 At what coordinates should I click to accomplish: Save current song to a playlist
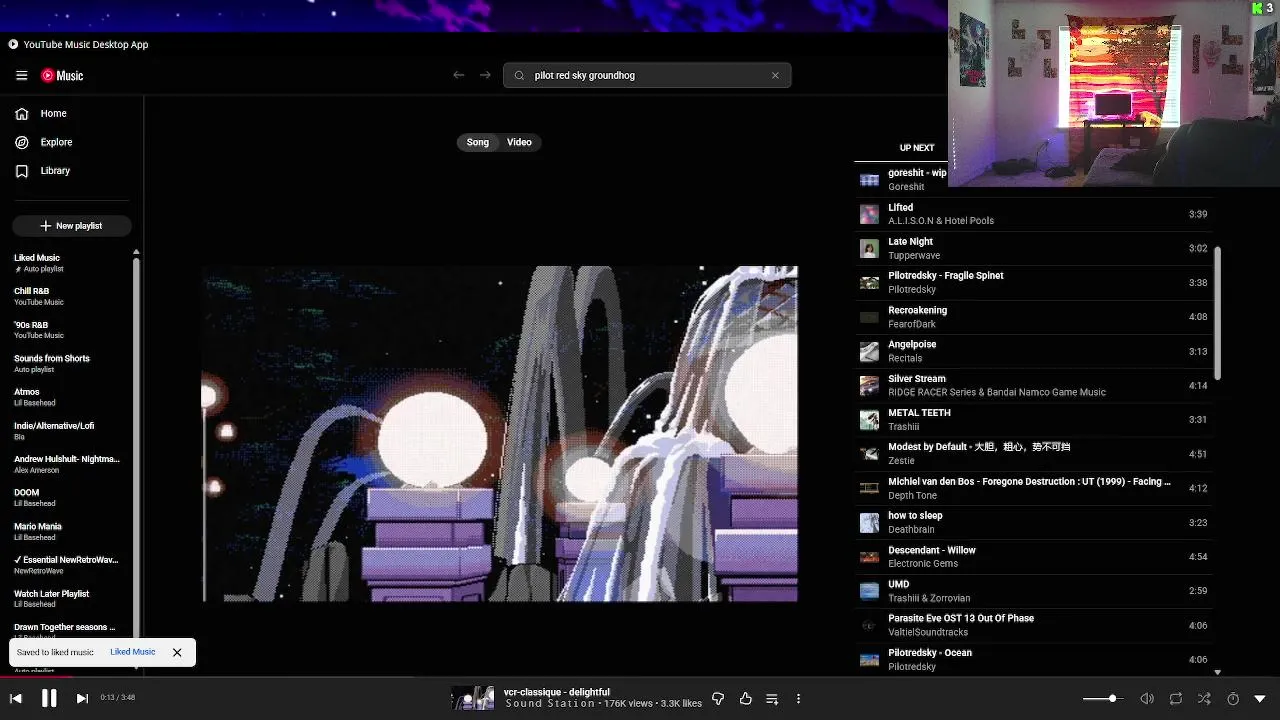[x=772, y=699]
